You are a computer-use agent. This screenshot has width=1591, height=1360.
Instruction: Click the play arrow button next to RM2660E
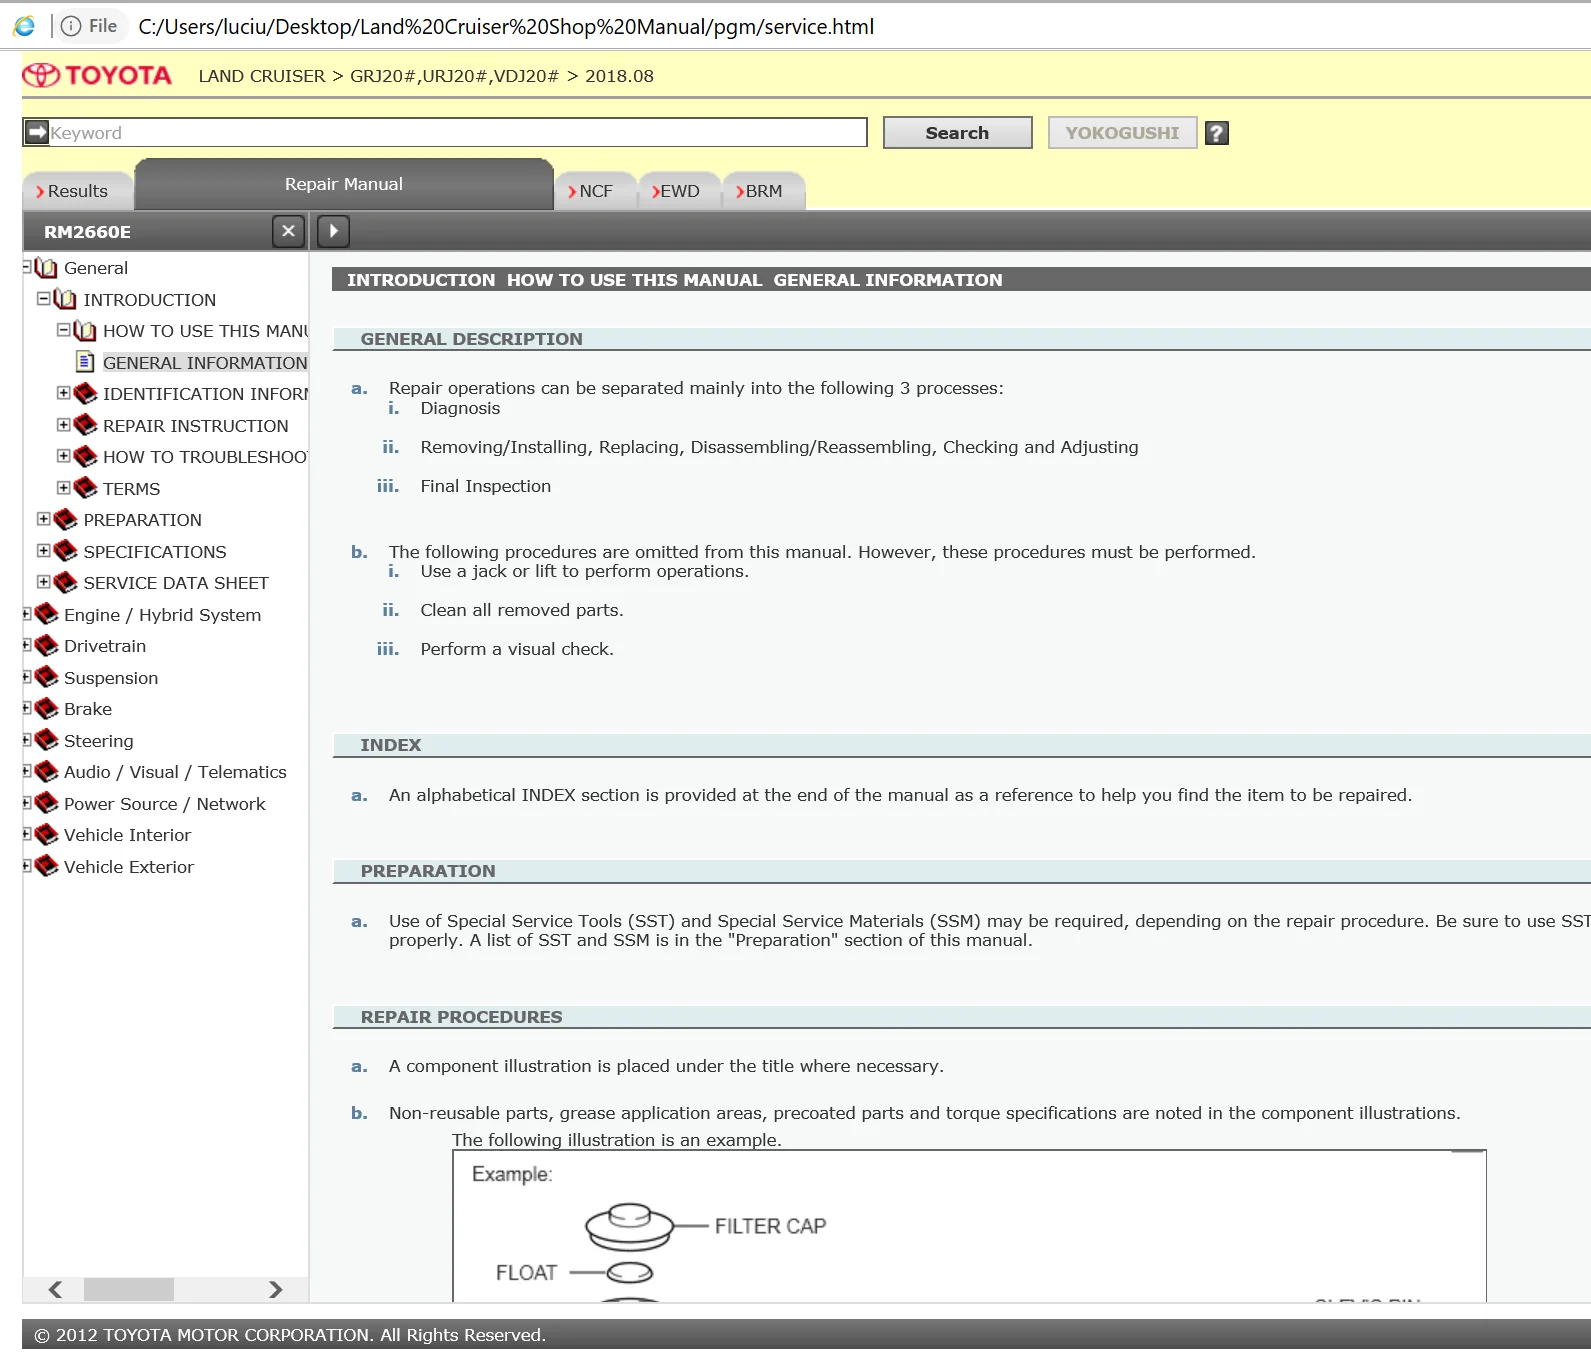[333, 231]
